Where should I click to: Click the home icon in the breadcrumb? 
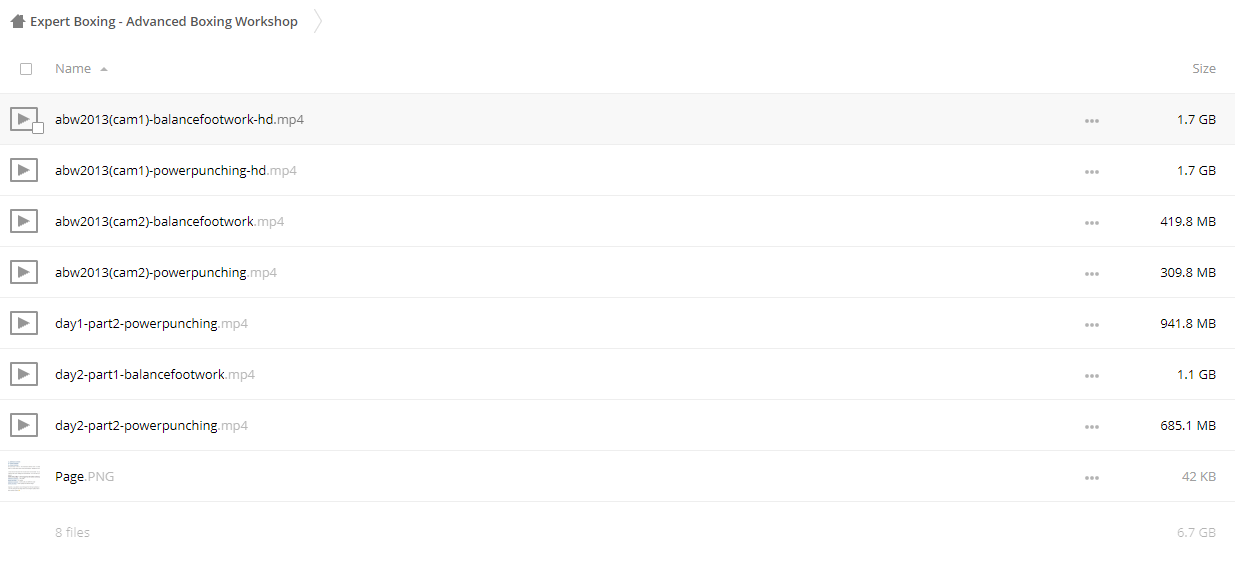pos(17,21)
